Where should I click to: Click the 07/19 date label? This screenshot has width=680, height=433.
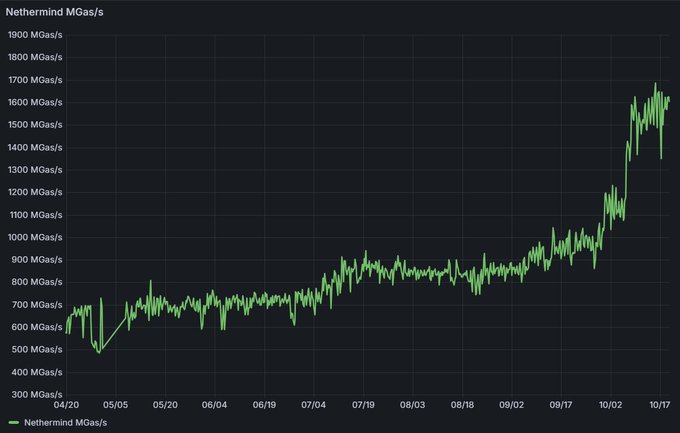(x=363, y=405)
